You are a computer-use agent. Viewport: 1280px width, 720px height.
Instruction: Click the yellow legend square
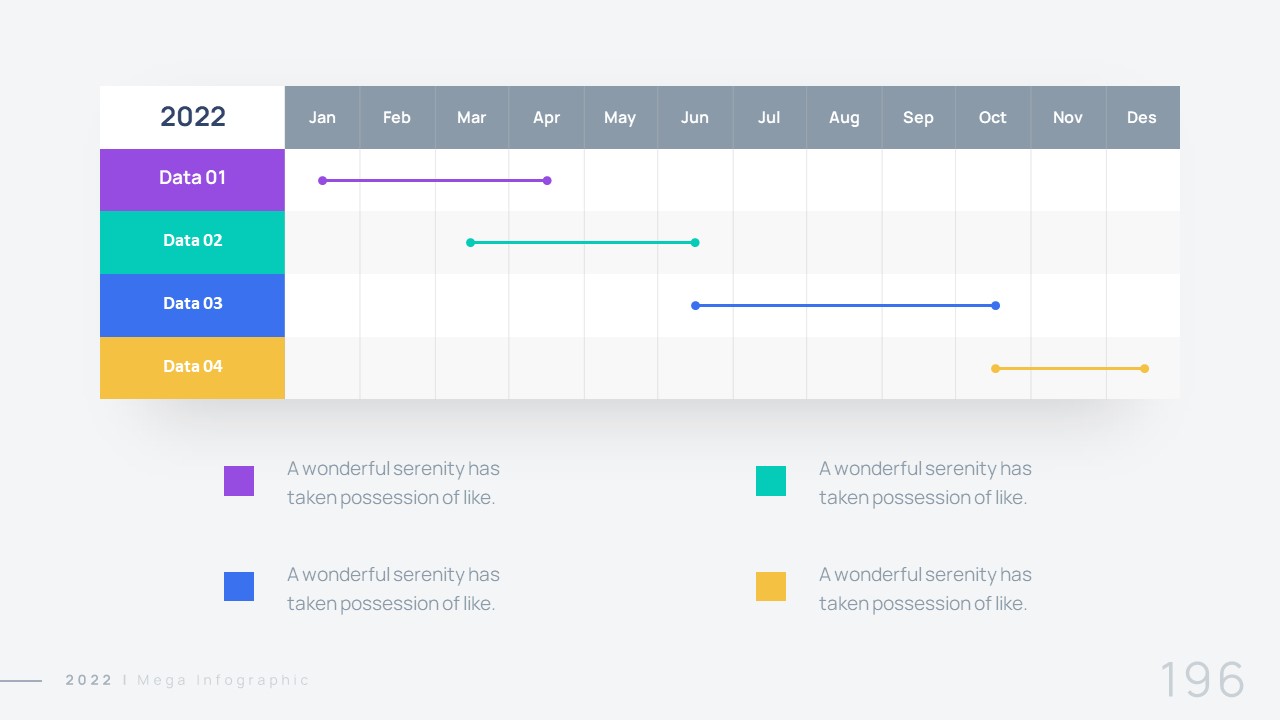(x=771, y=587)
